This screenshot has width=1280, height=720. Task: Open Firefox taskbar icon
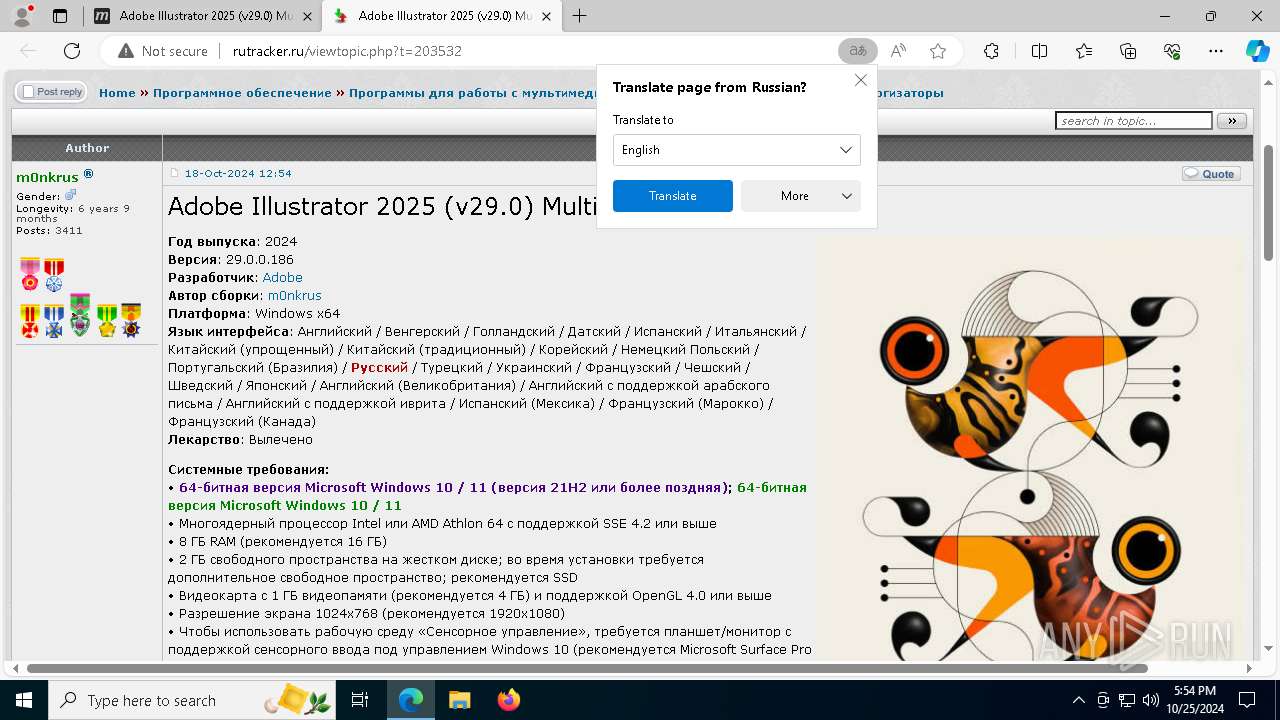click(x=508, y=700)
